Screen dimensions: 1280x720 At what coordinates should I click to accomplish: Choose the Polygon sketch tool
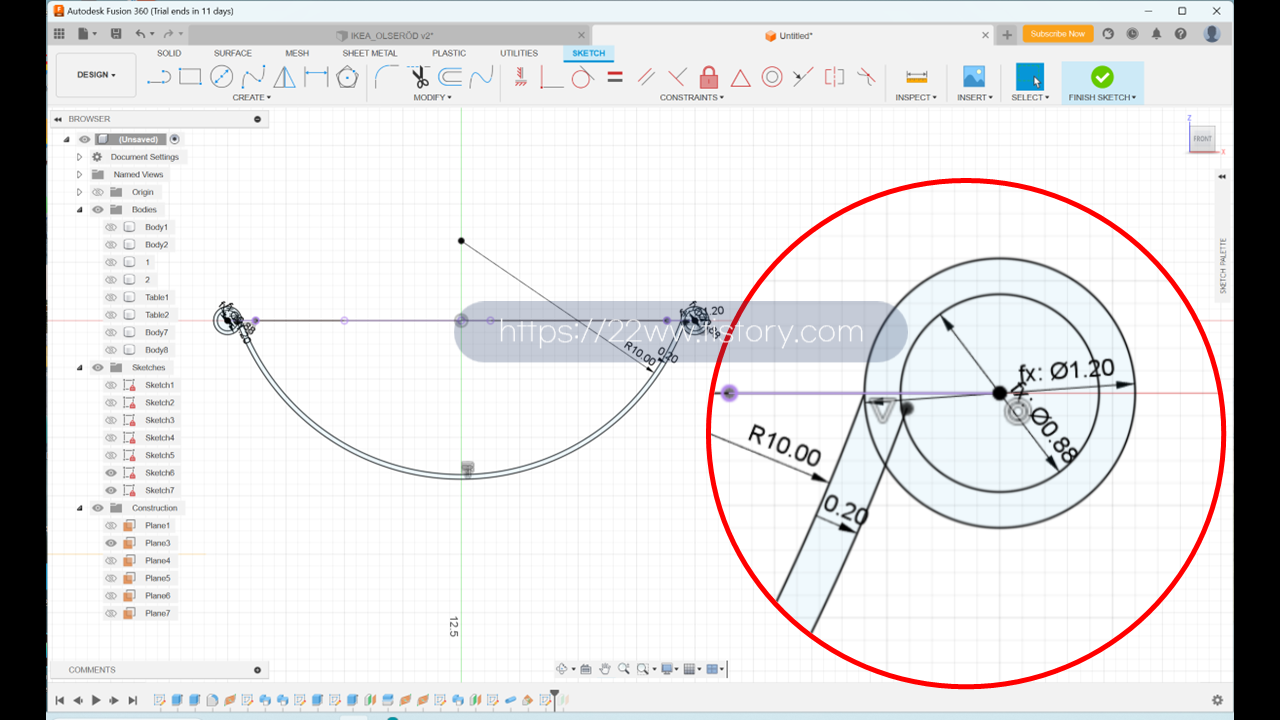click(347, 77)
